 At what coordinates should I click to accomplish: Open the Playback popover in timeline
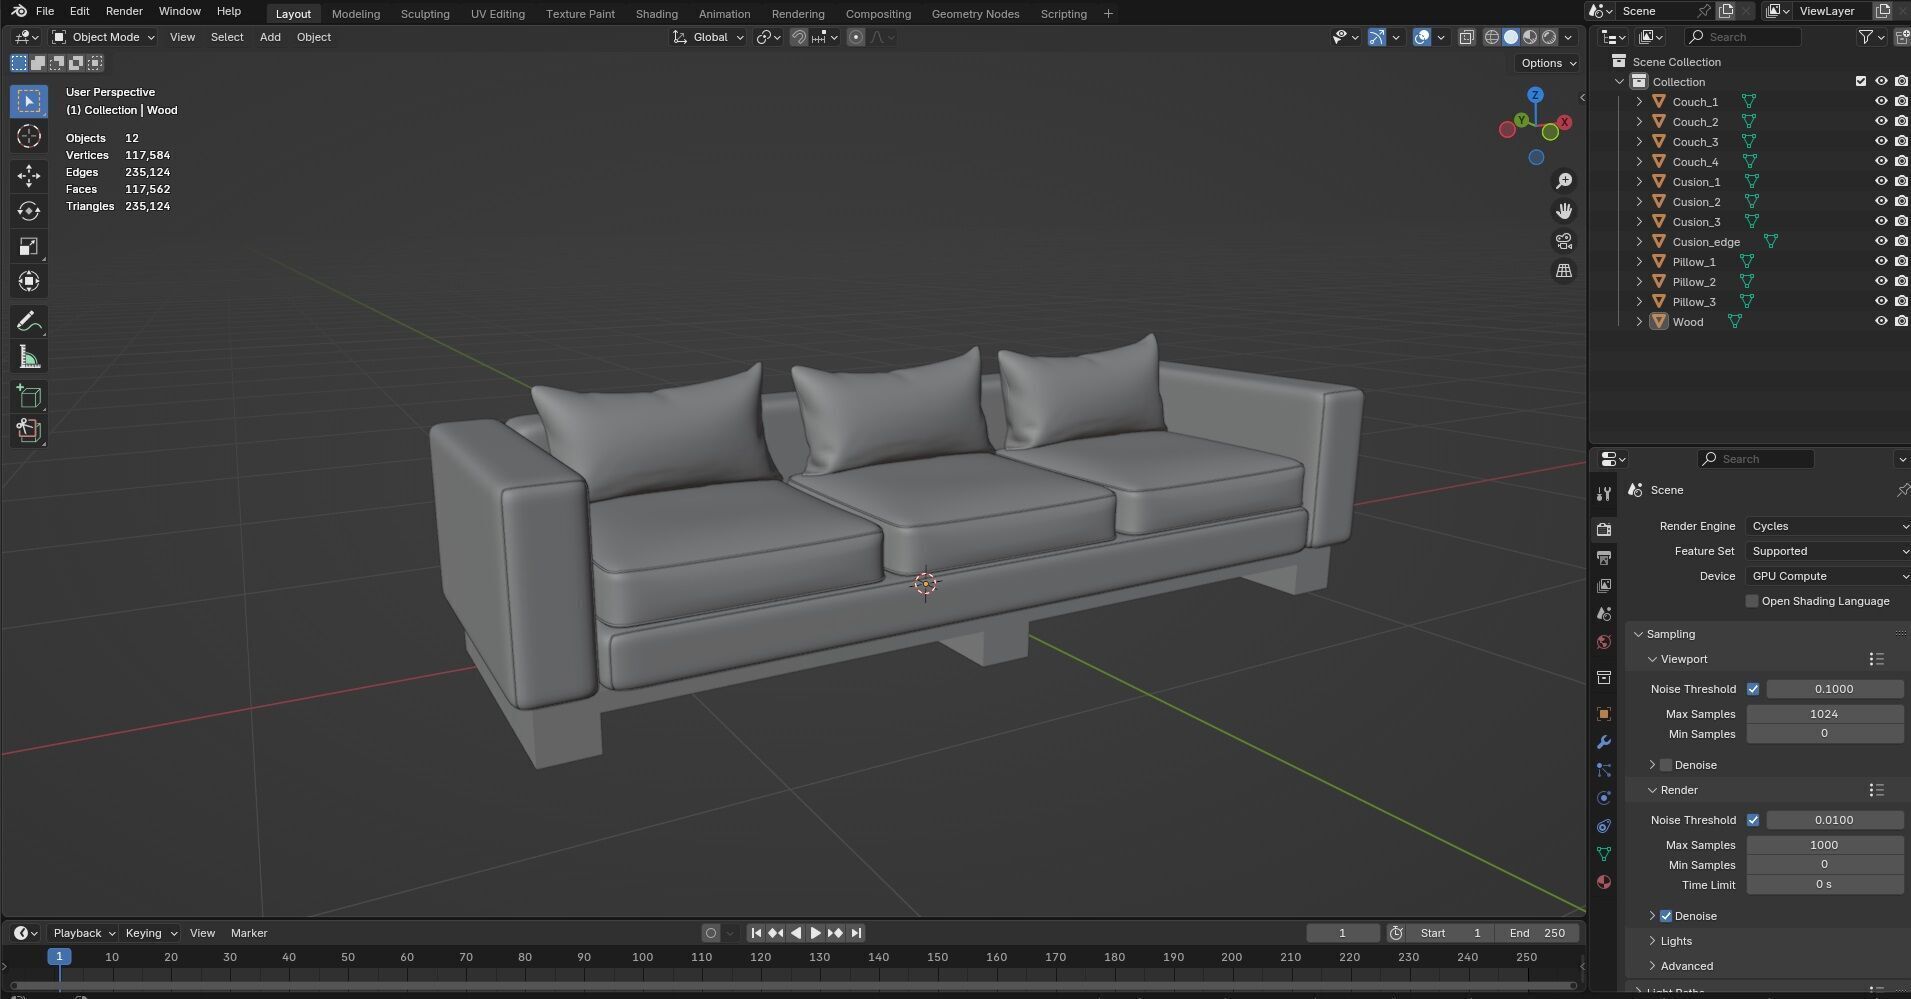click(x=83, y=933)
